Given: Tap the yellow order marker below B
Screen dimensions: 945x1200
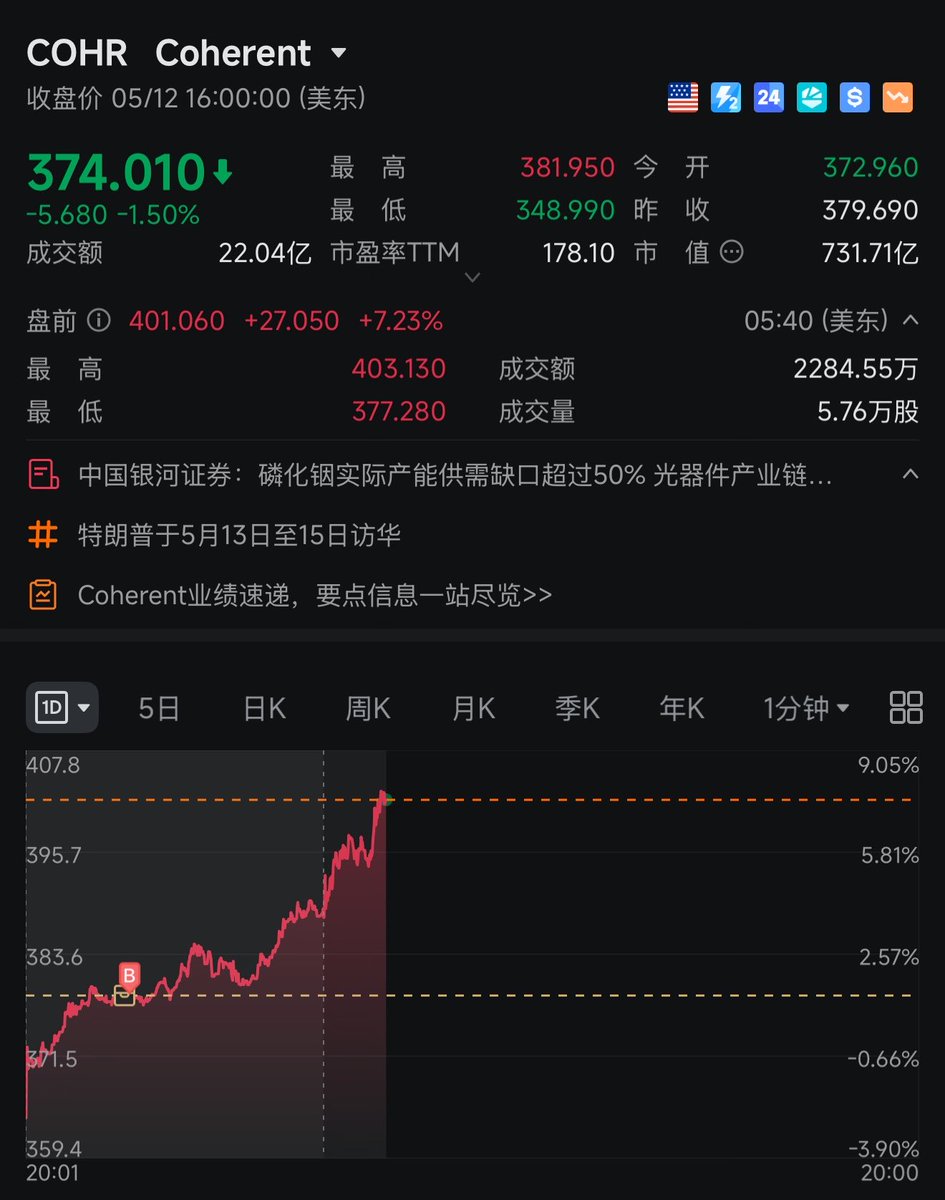Looking at the screenshot, I should click(124, 996).
